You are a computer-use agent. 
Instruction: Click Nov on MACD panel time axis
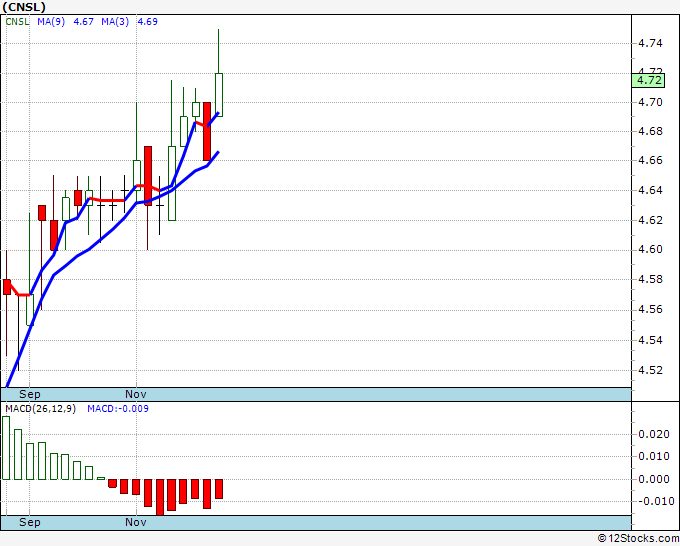136,522
